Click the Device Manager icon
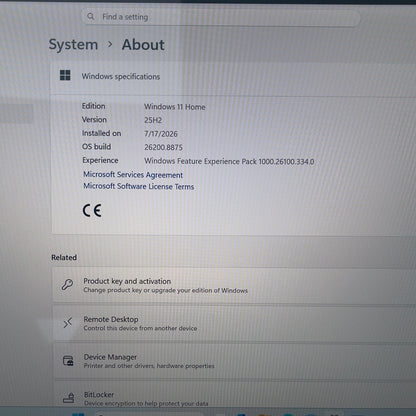416x416 pixels. [68, 361]
